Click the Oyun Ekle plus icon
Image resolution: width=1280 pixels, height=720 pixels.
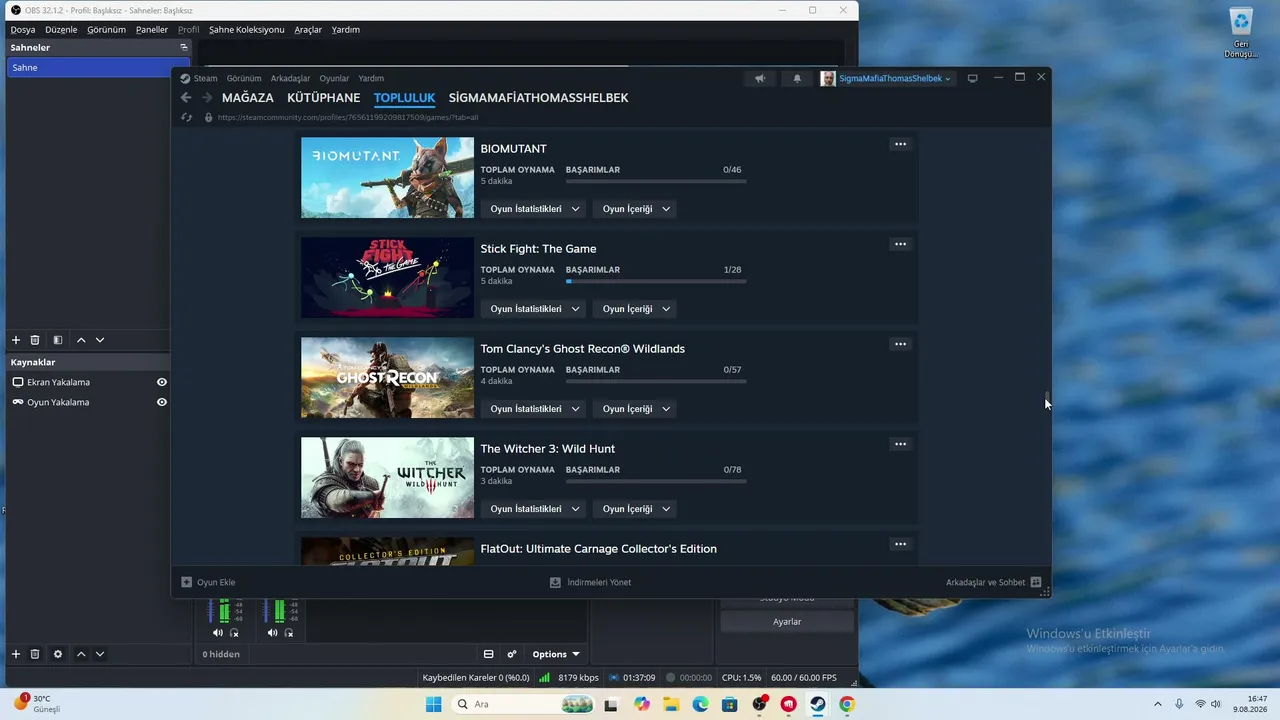(x=186, y=582)
